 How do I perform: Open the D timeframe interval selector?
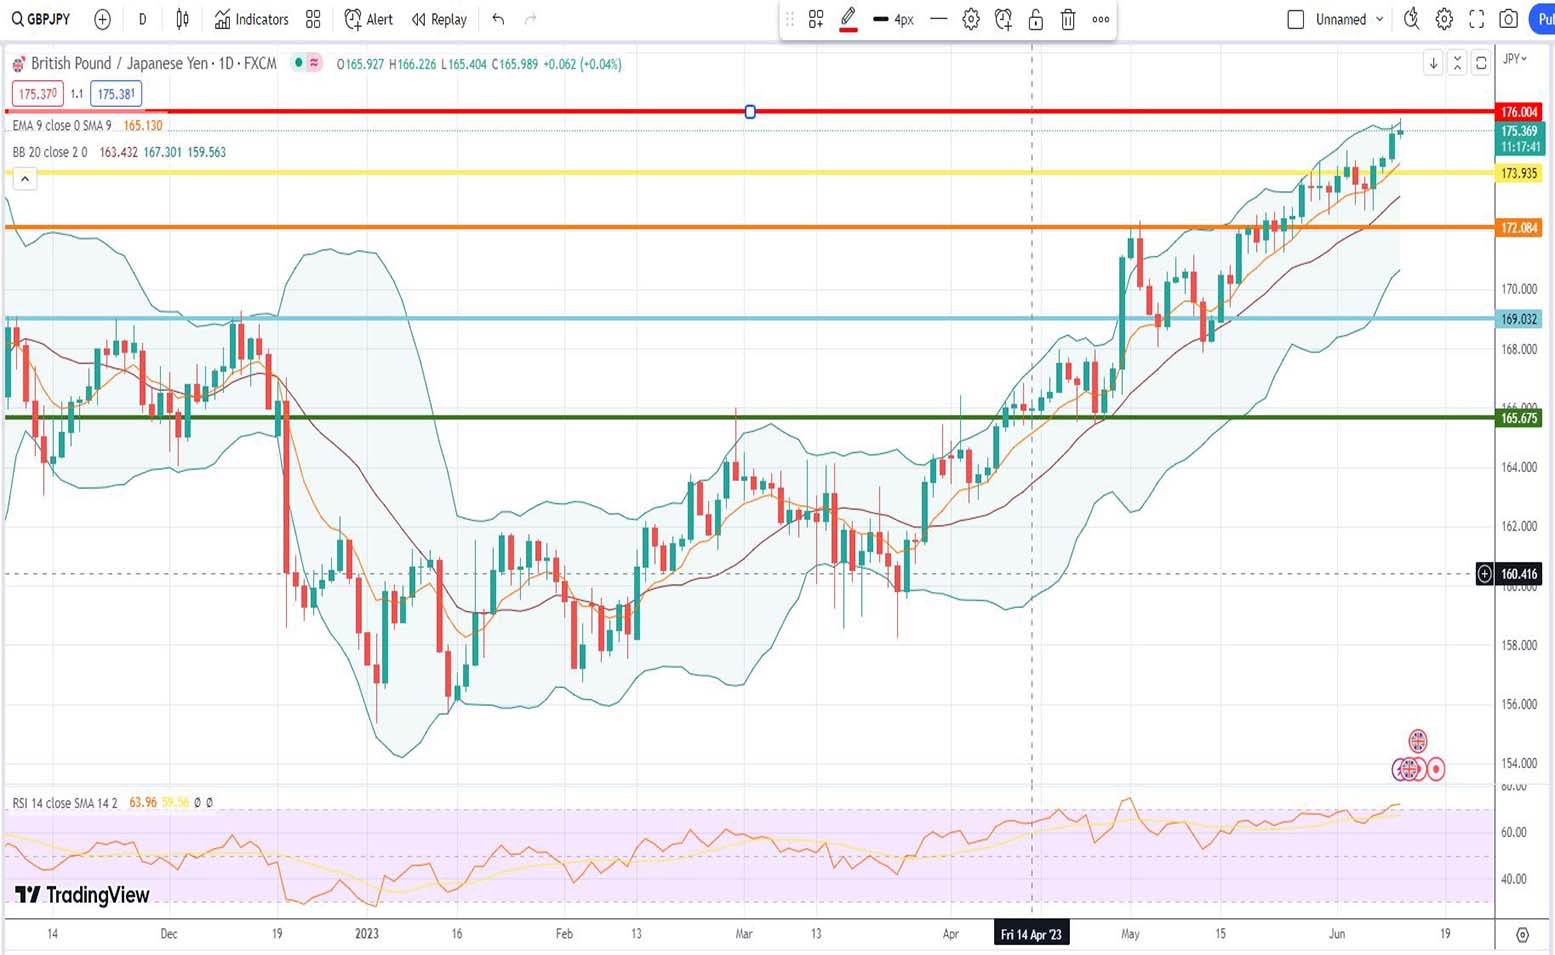142,19
